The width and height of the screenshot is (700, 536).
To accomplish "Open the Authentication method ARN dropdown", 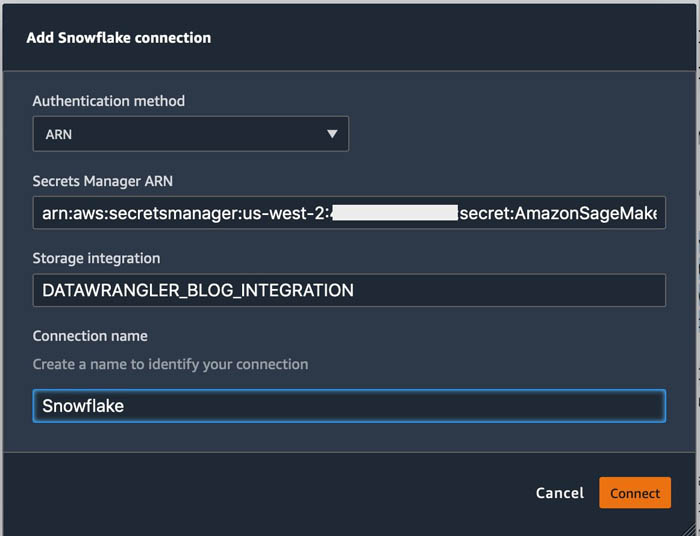I will pyautogui.click(x=191, y=134).
